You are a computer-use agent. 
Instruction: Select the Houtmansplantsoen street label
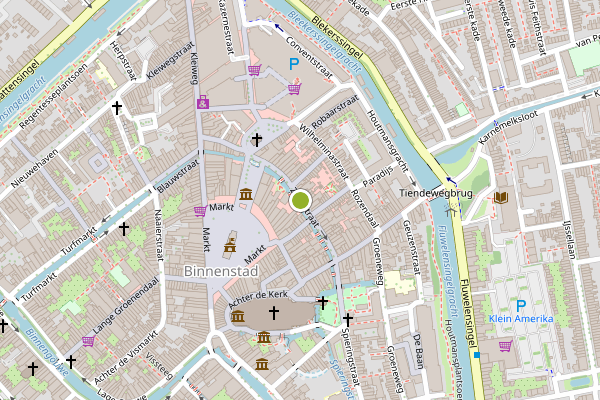(x=454, y=360)
